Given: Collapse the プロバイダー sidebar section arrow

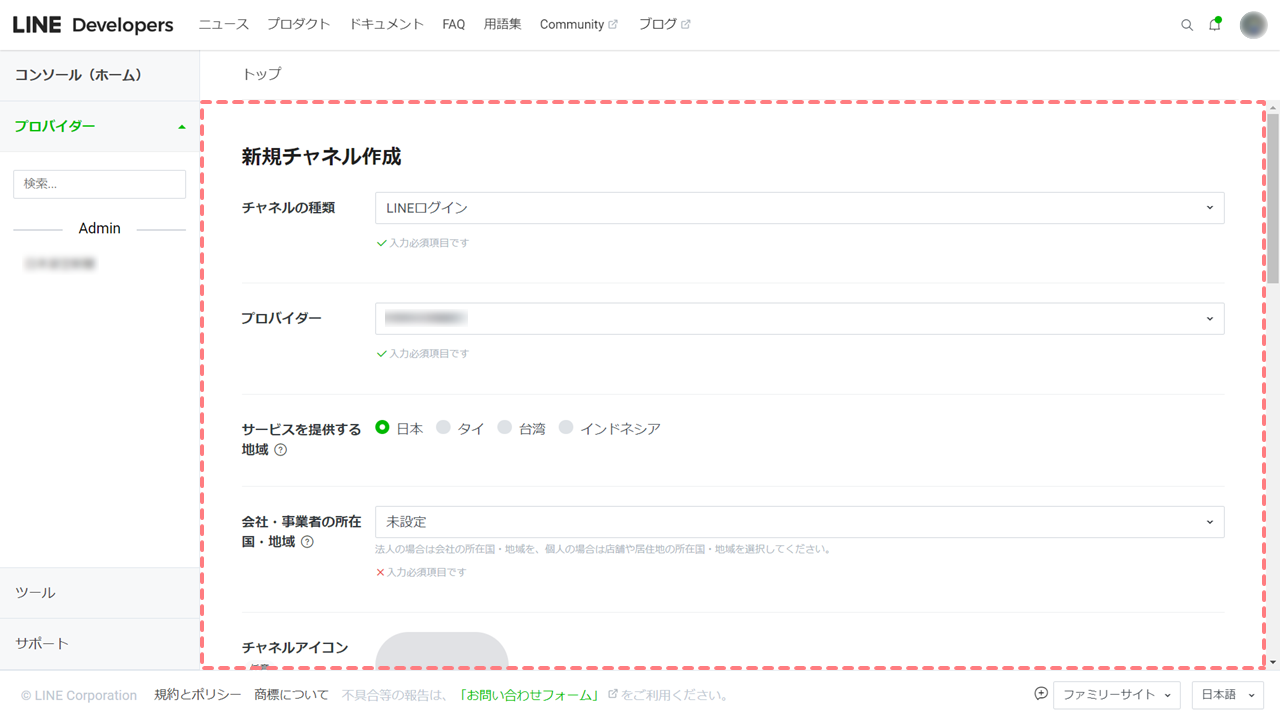Looking at the screenshot, I should (x=181, y=127).
